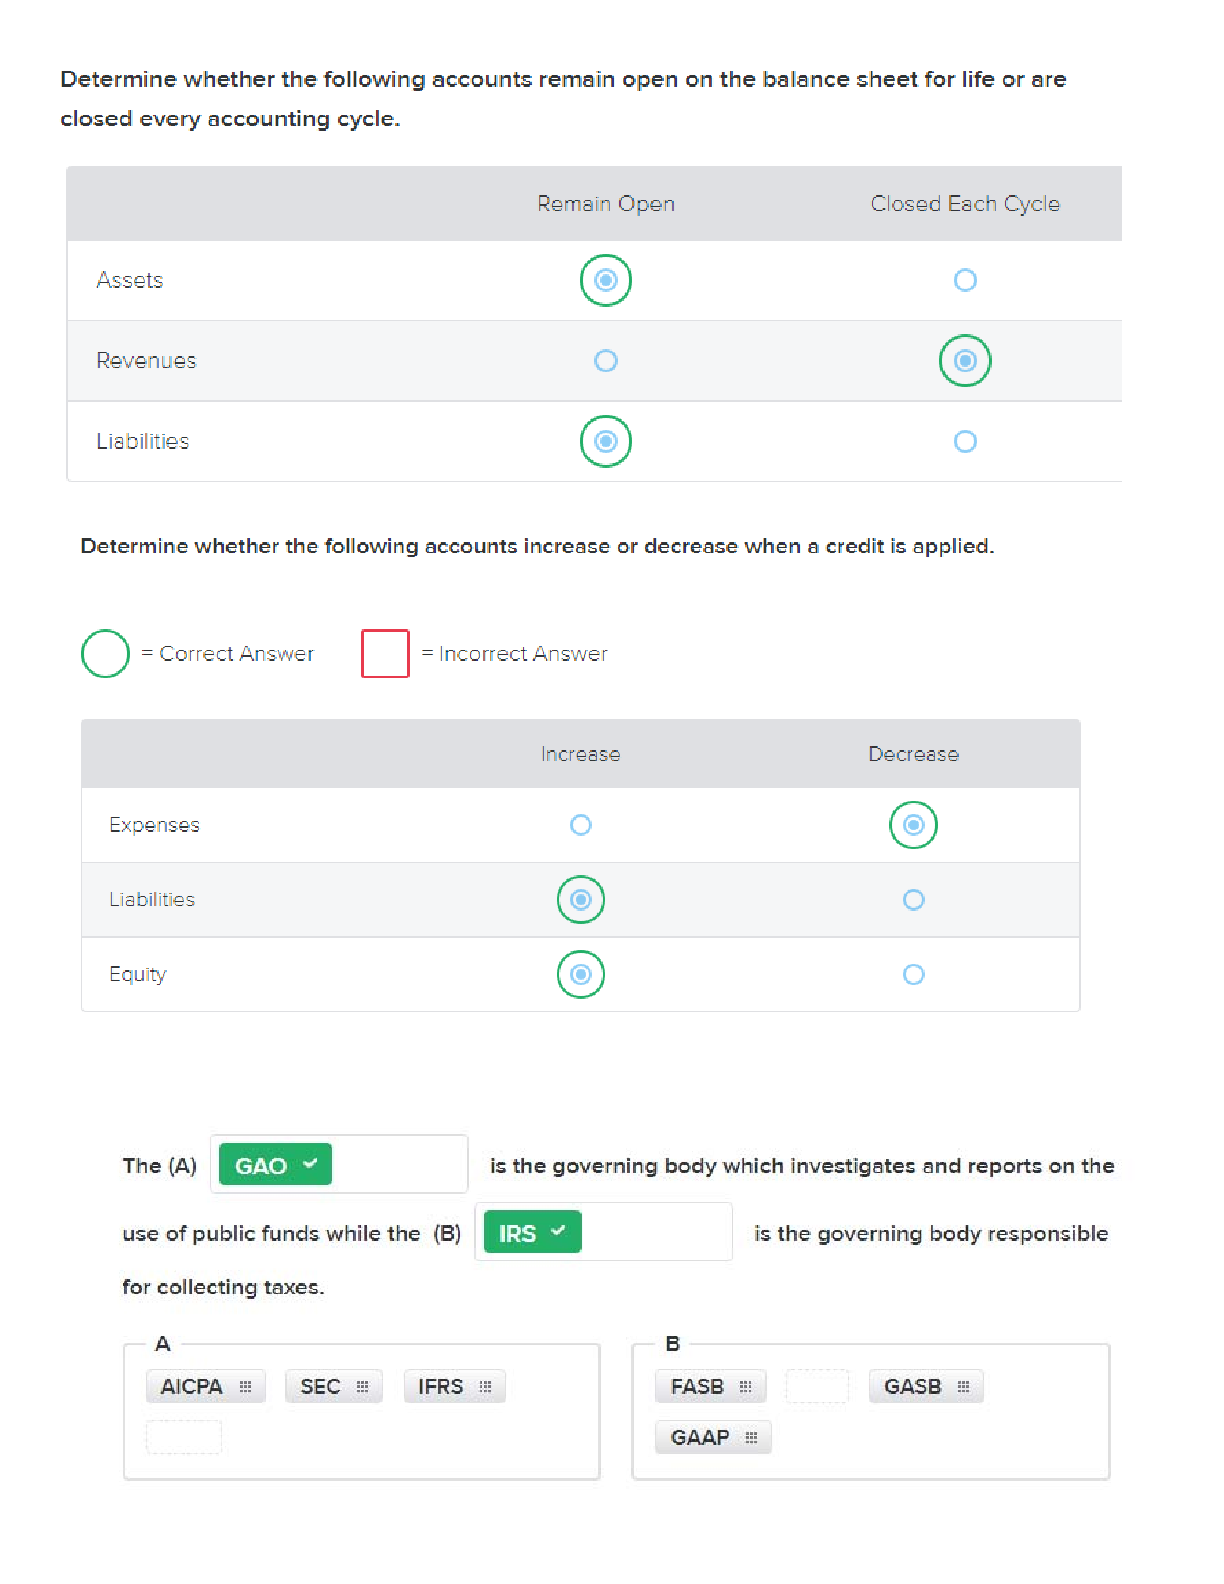
Task: Click the AICPA answer option
Action: tap(192, 1387)
